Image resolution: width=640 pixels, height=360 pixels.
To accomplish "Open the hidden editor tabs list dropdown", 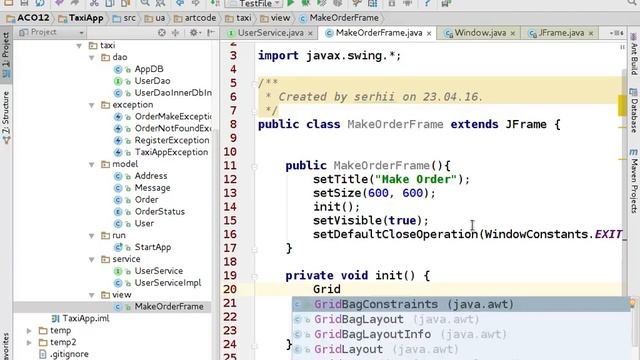I will point(616,33).
